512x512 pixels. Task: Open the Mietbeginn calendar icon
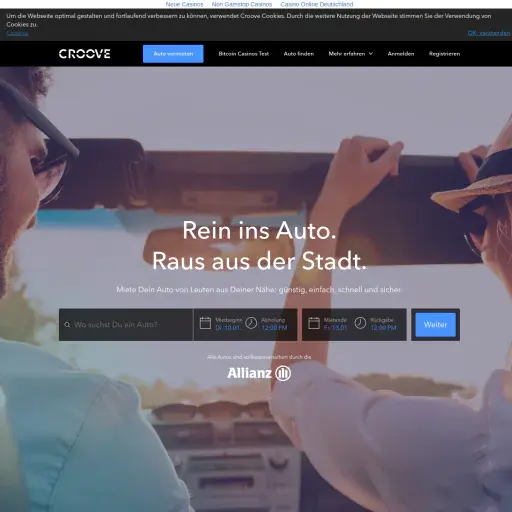point(205,323)
